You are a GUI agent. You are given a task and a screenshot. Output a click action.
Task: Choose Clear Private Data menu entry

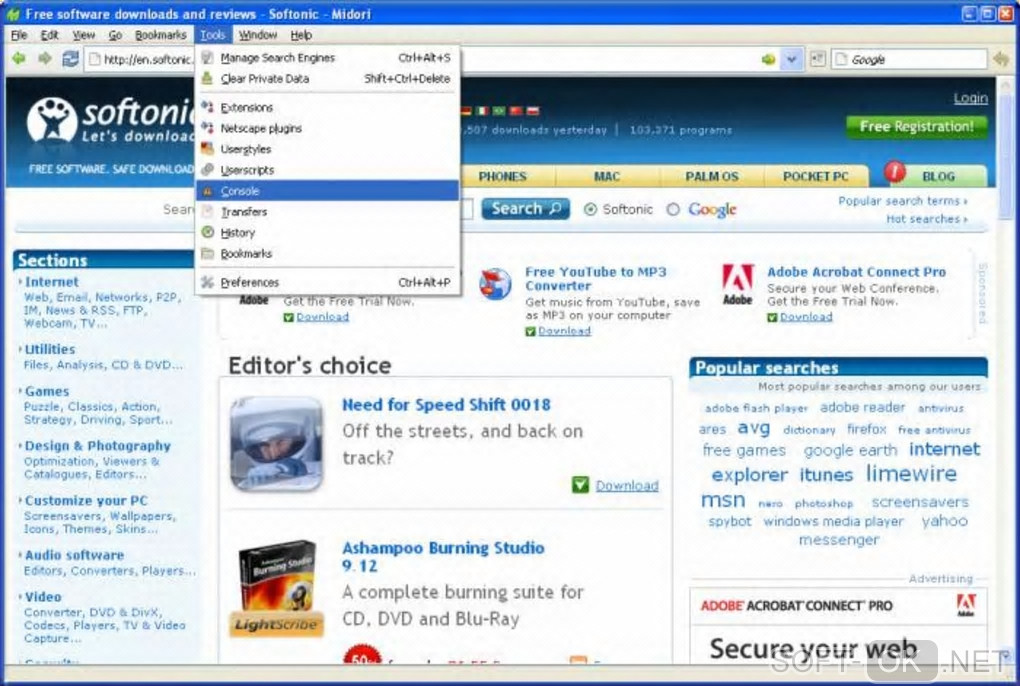point(327,79)
